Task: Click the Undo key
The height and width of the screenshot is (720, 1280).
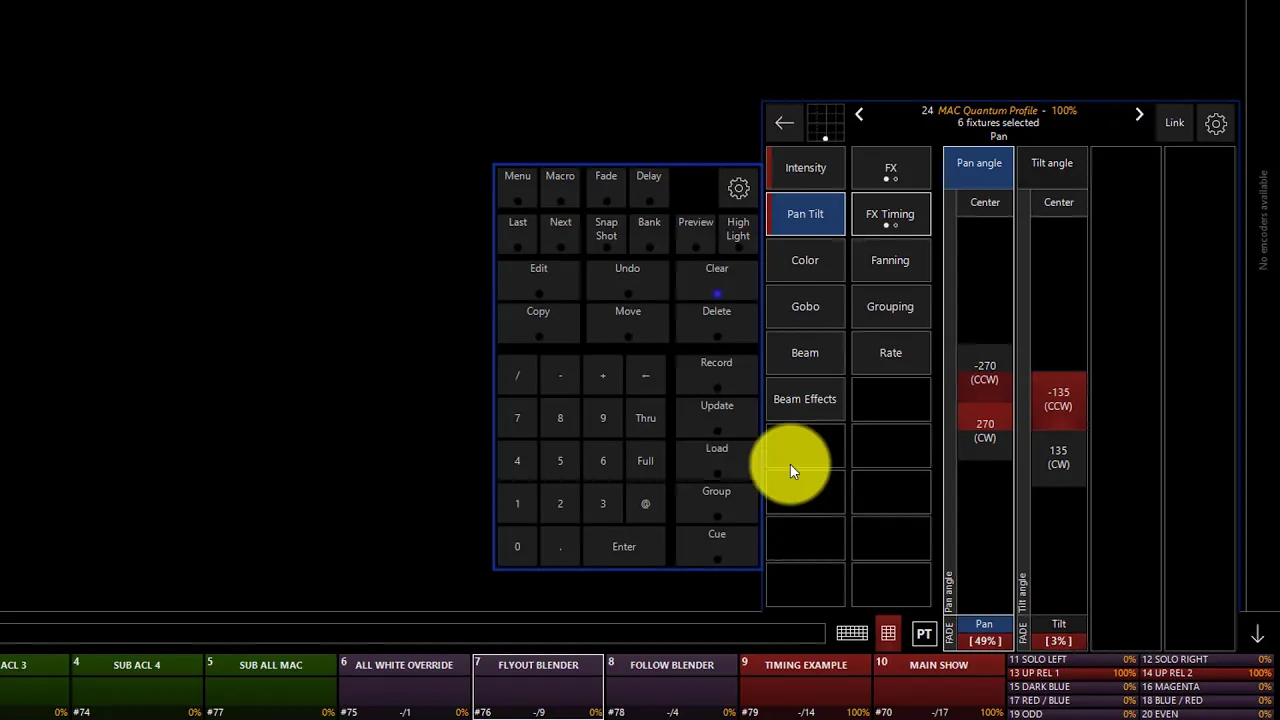Action: click(627, 279)
